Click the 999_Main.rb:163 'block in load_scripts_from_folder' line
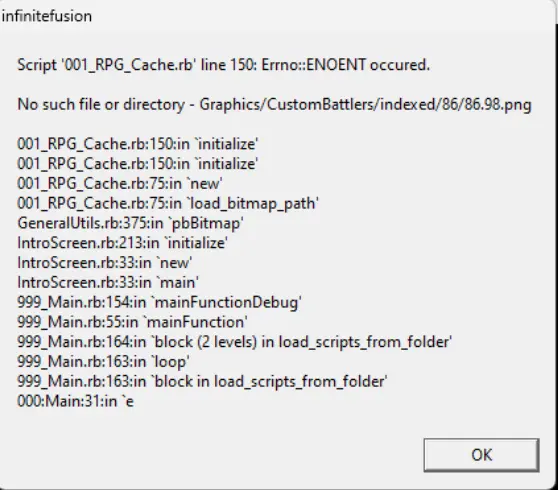The image size is (558, 490). pos(202,382)
